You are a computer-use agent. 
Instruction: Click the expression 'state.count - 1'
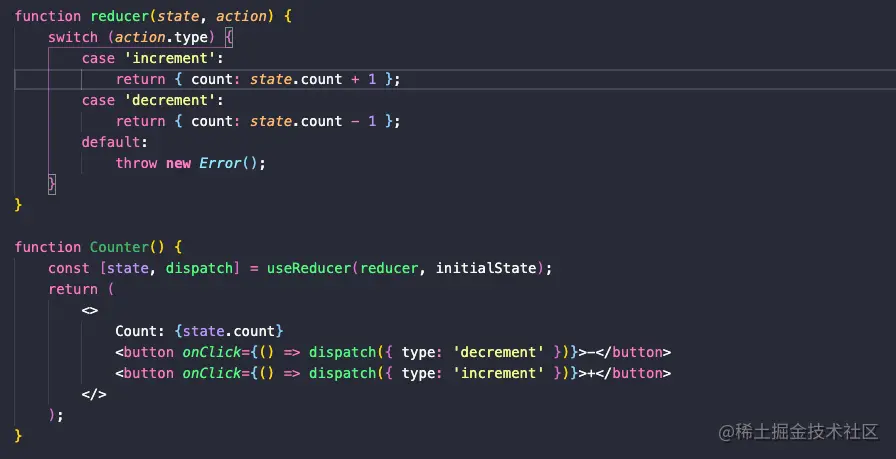[x=313, y=121]
